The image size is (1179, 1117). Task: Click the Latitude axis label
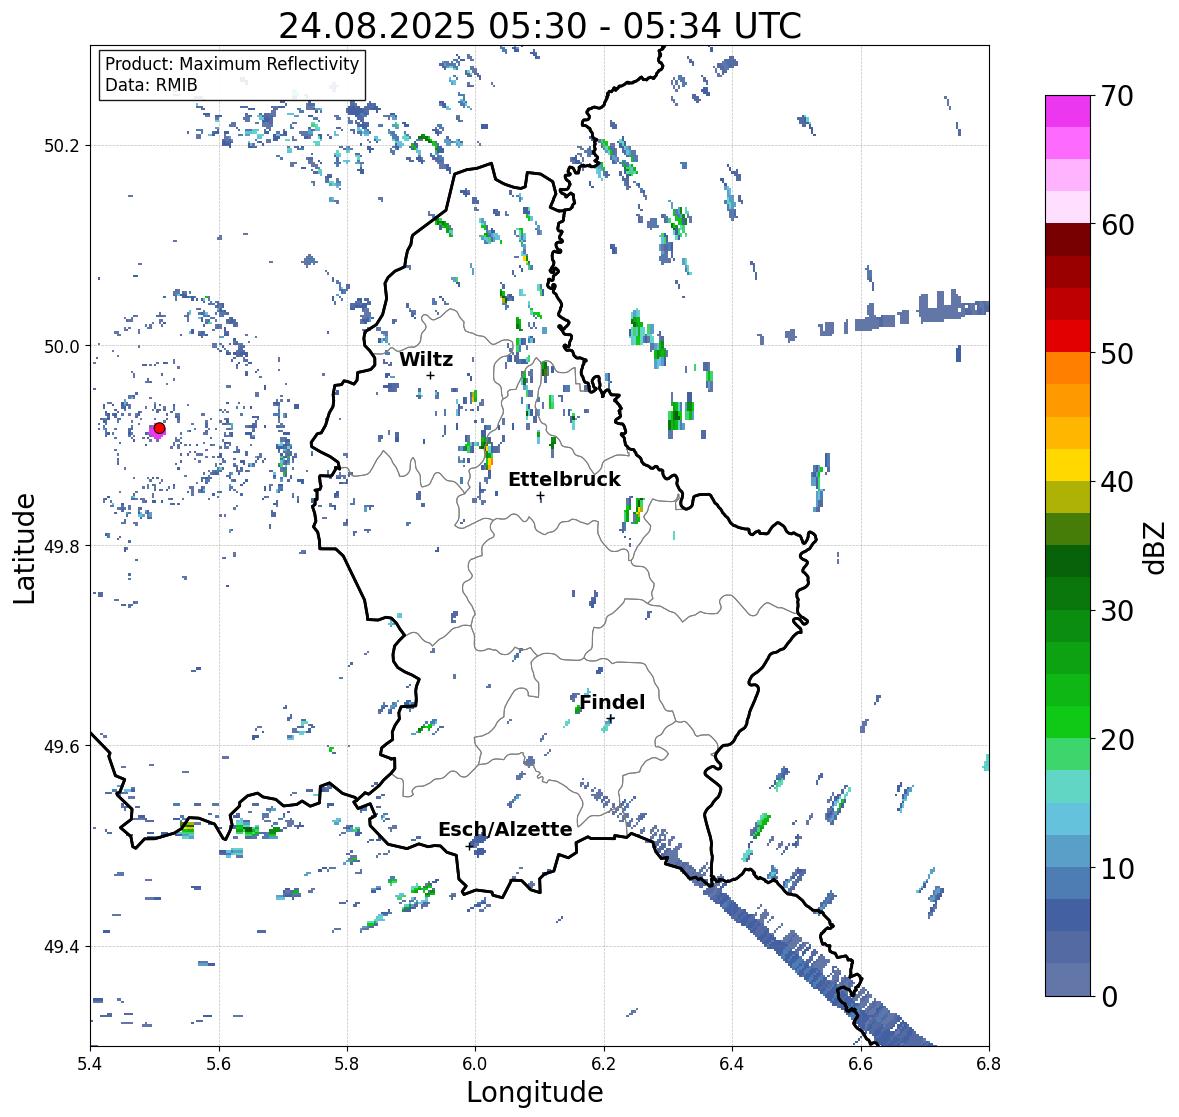point(24,548)
